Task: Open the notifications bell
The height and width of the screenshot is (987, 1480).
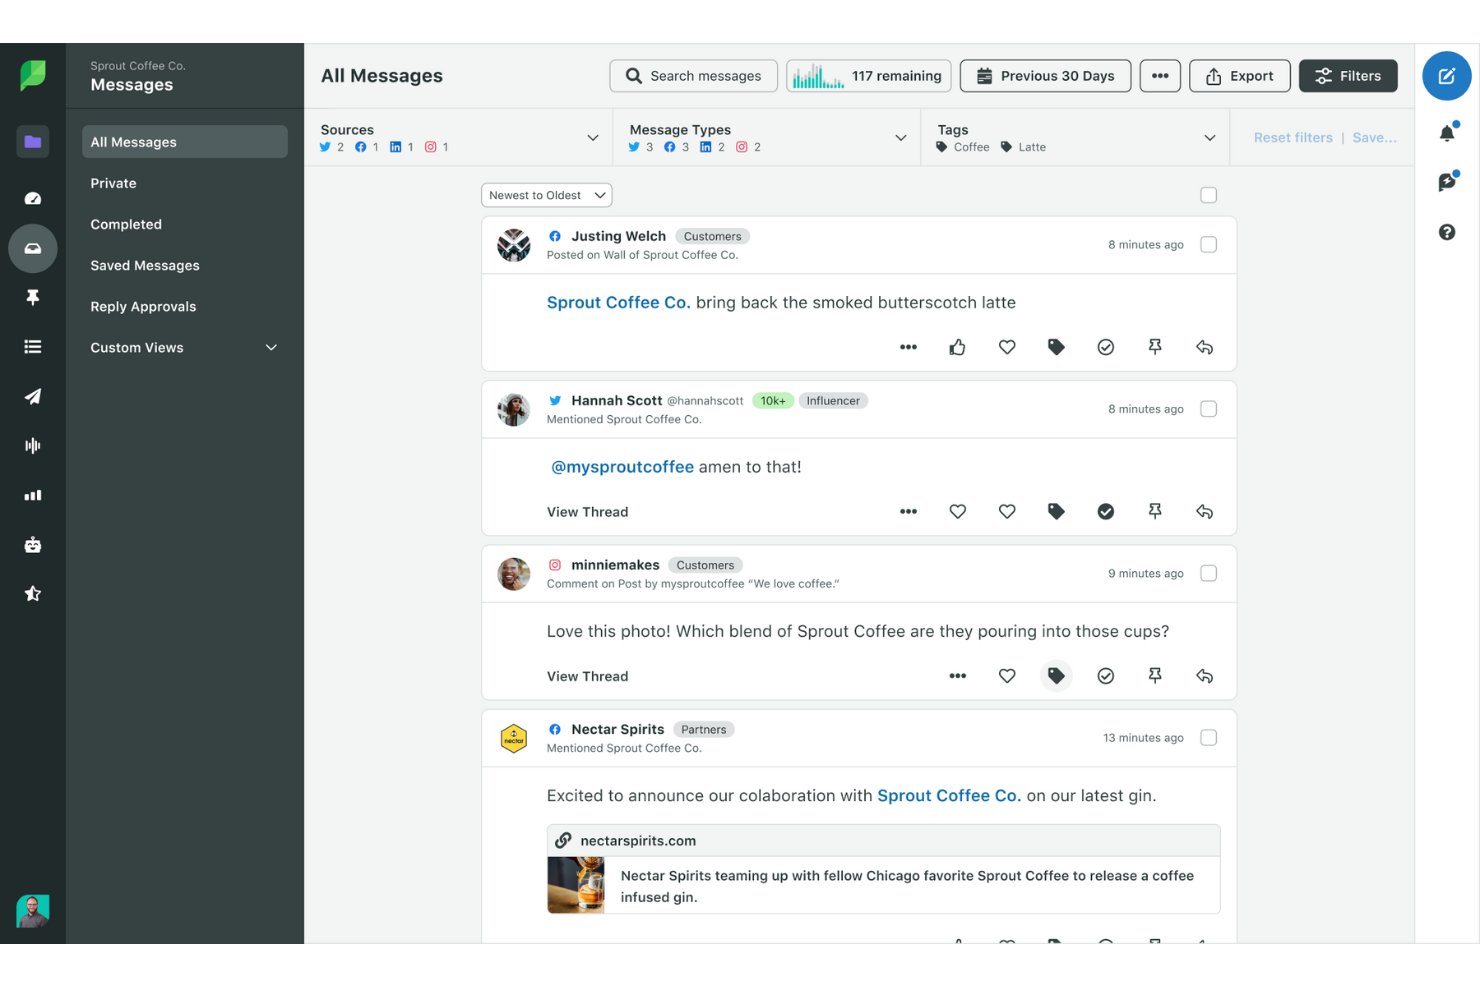Action: [x=1447, y=132]
